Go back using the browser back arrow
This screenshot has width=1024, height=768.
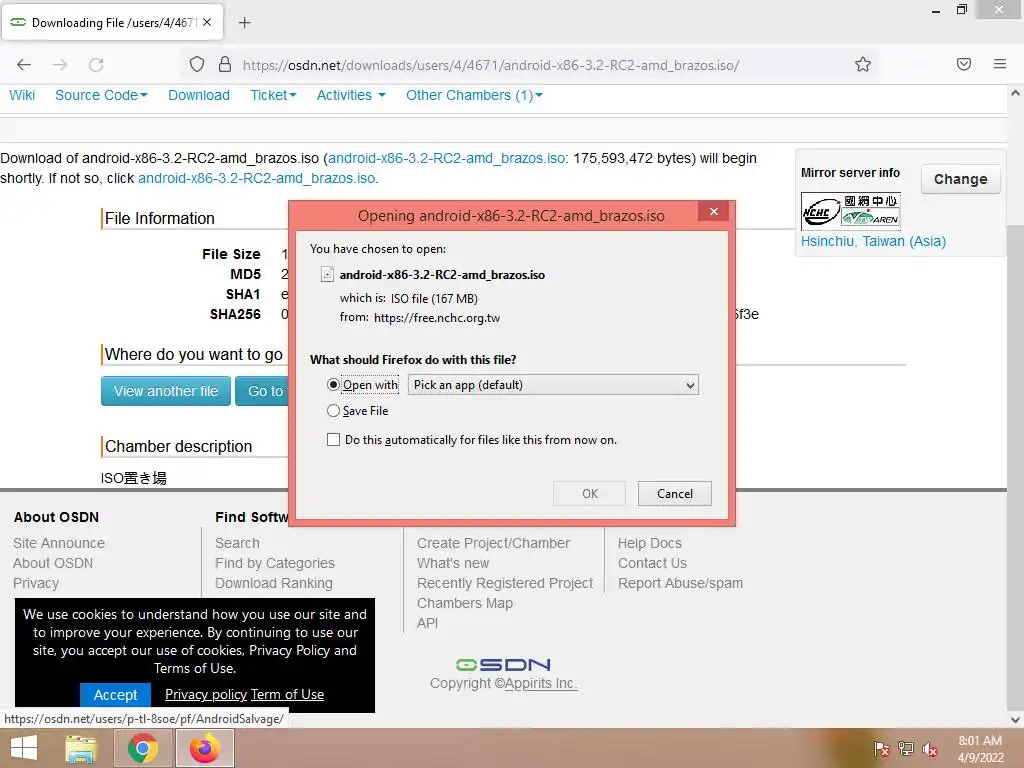tap(24, 65)
